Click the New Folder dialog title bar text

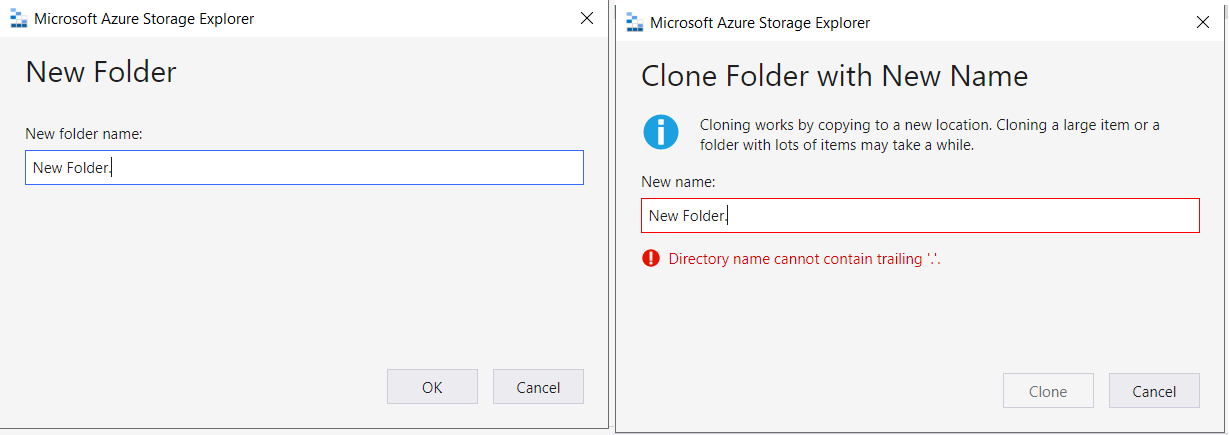(144, 19)
